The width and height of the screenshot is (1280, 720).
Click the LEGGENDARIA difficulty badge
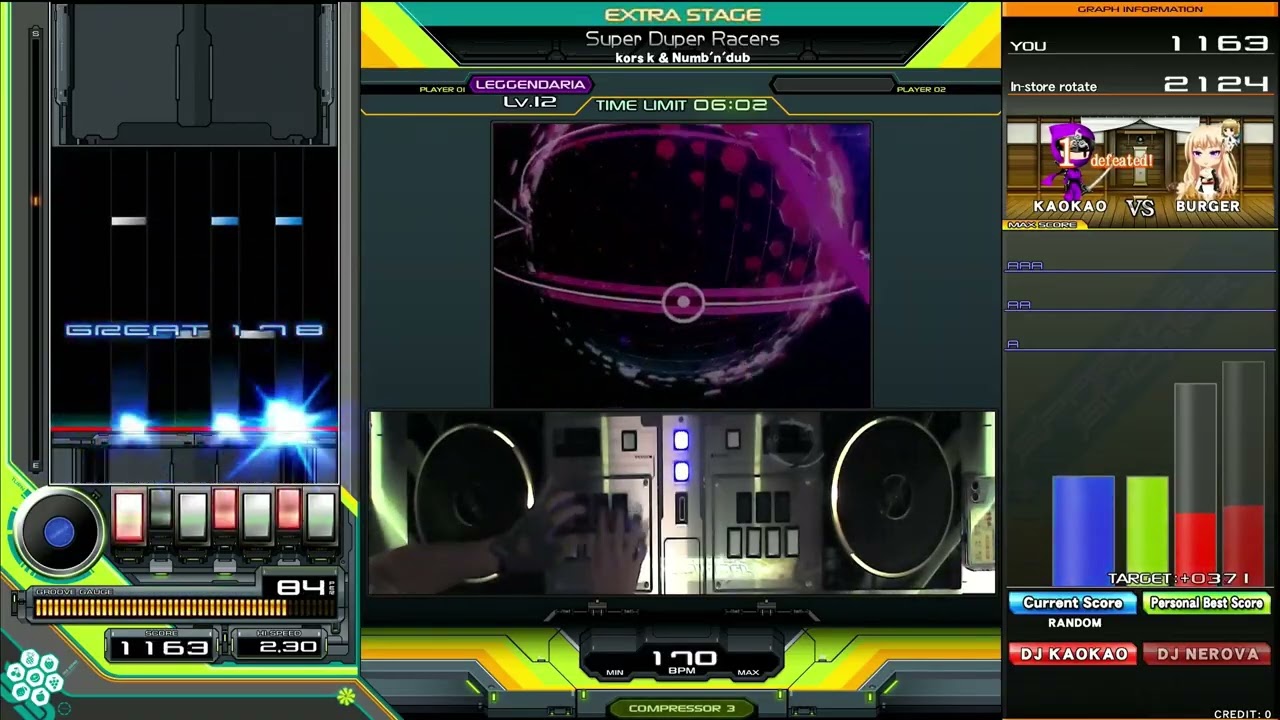531,85
